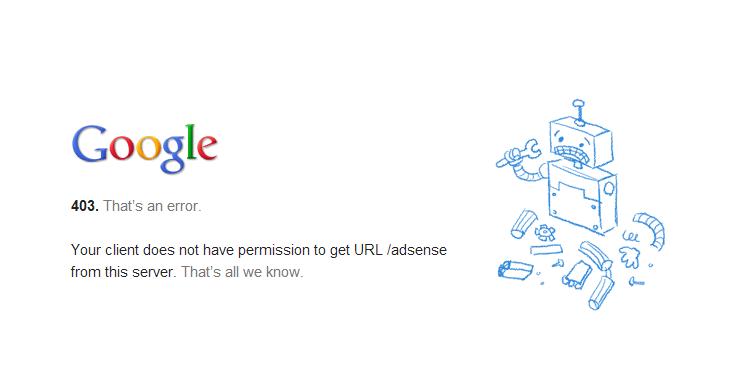The height and width of the screenshot is (370, 739).
Task: Click the robot's detached glove hand
Action: coord(629,256)
